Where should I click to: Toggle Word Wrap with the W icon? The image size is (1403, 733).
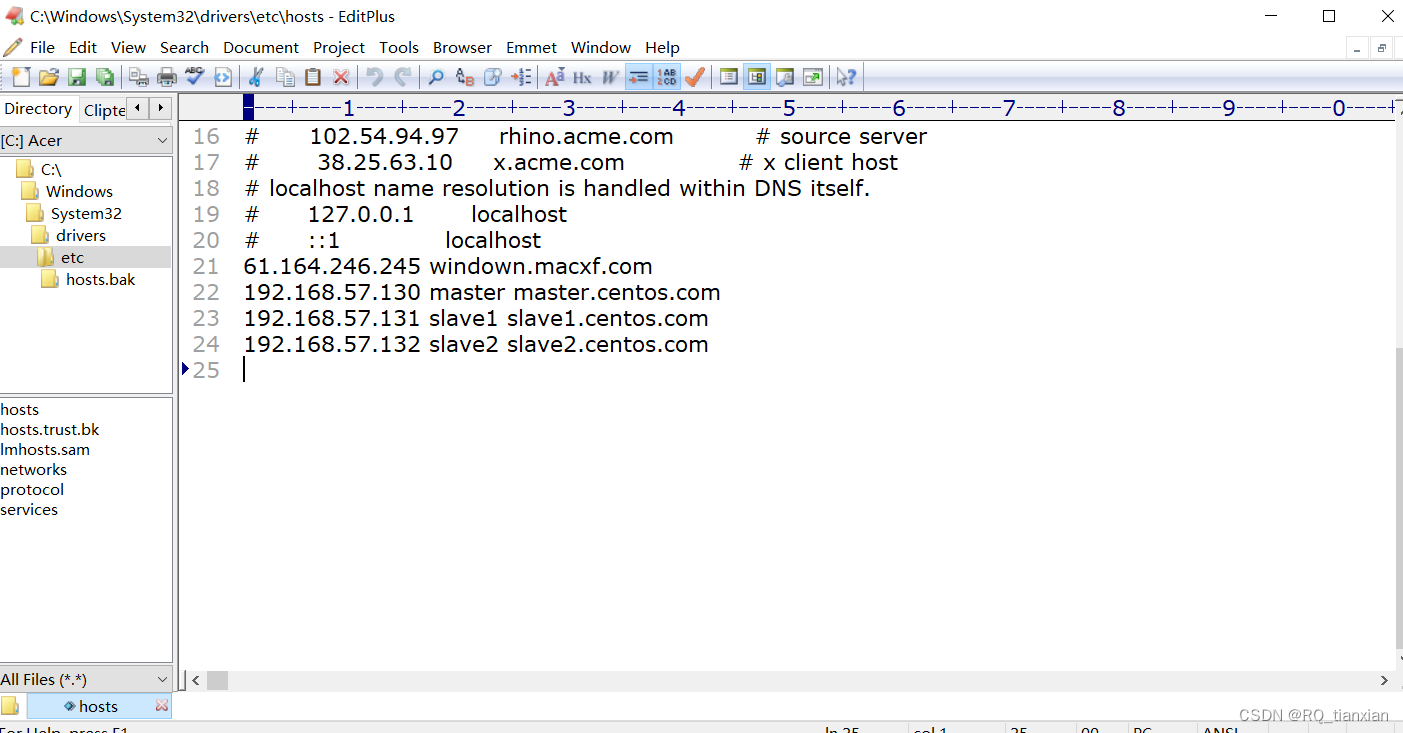(x=610, y=77)
